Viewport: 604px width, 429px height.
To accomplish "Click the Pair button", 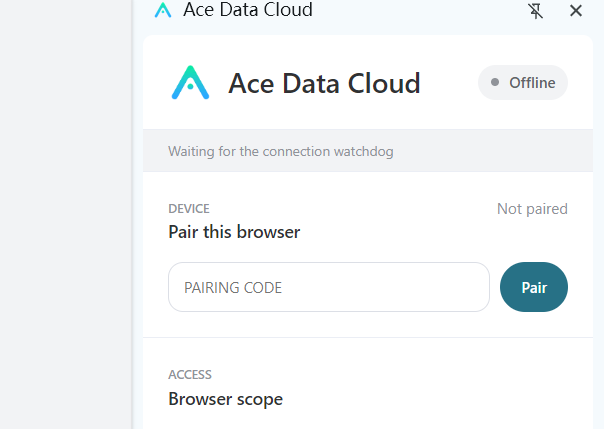I will (x=534, y=287).
